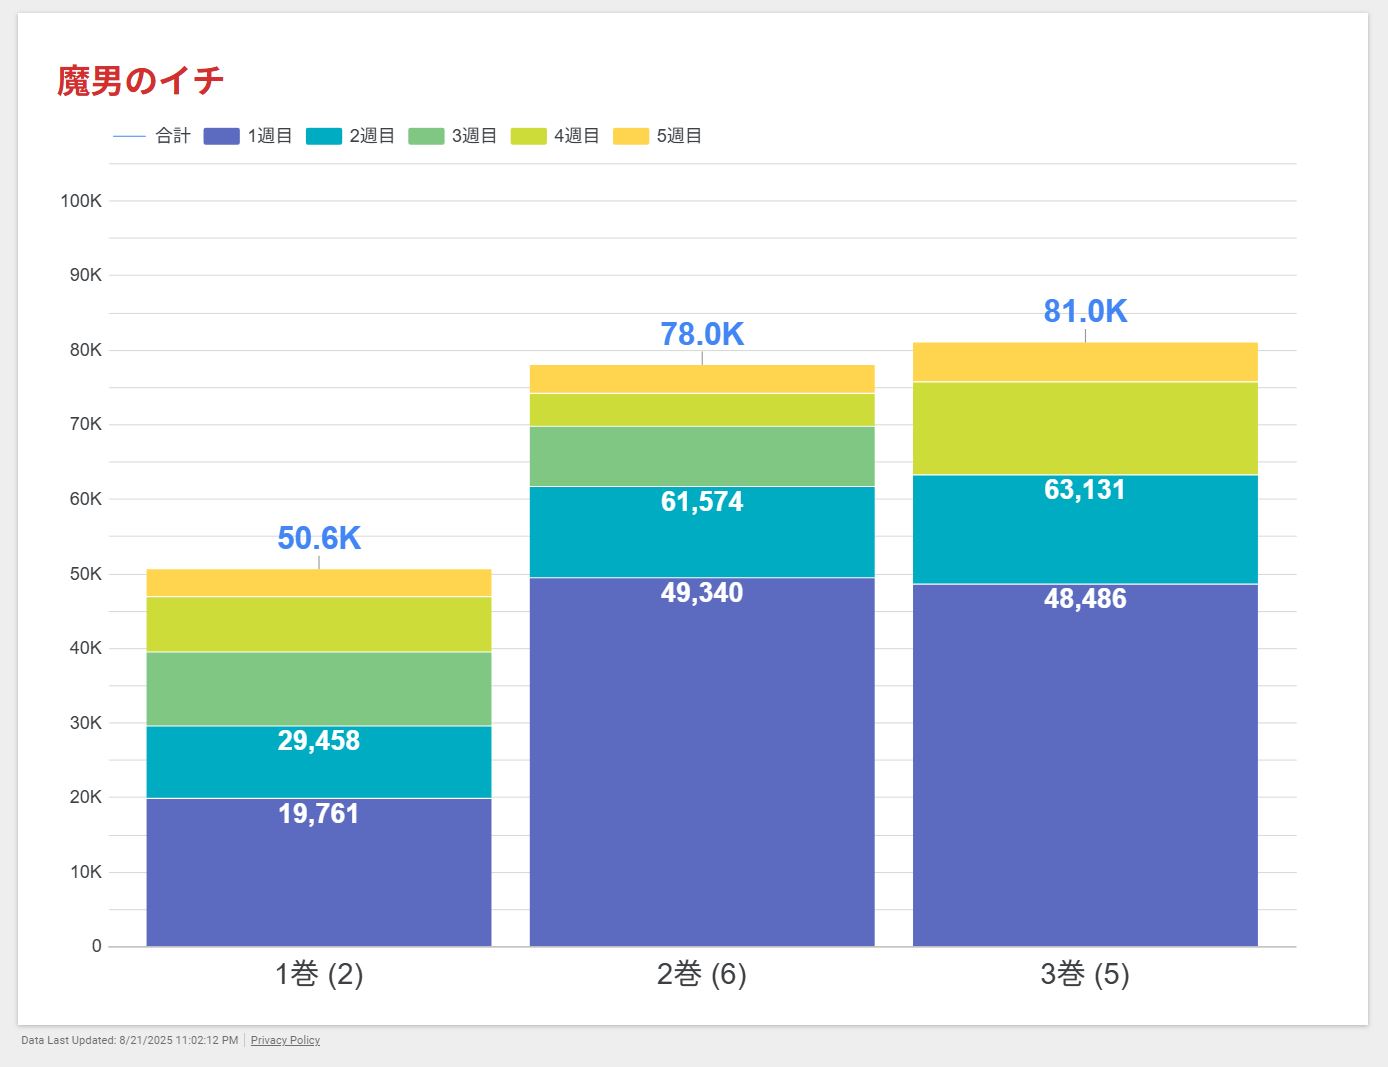
Task: Click the lime 4週目 segment of 1巻 bar
Action: [x=319, y=625]
